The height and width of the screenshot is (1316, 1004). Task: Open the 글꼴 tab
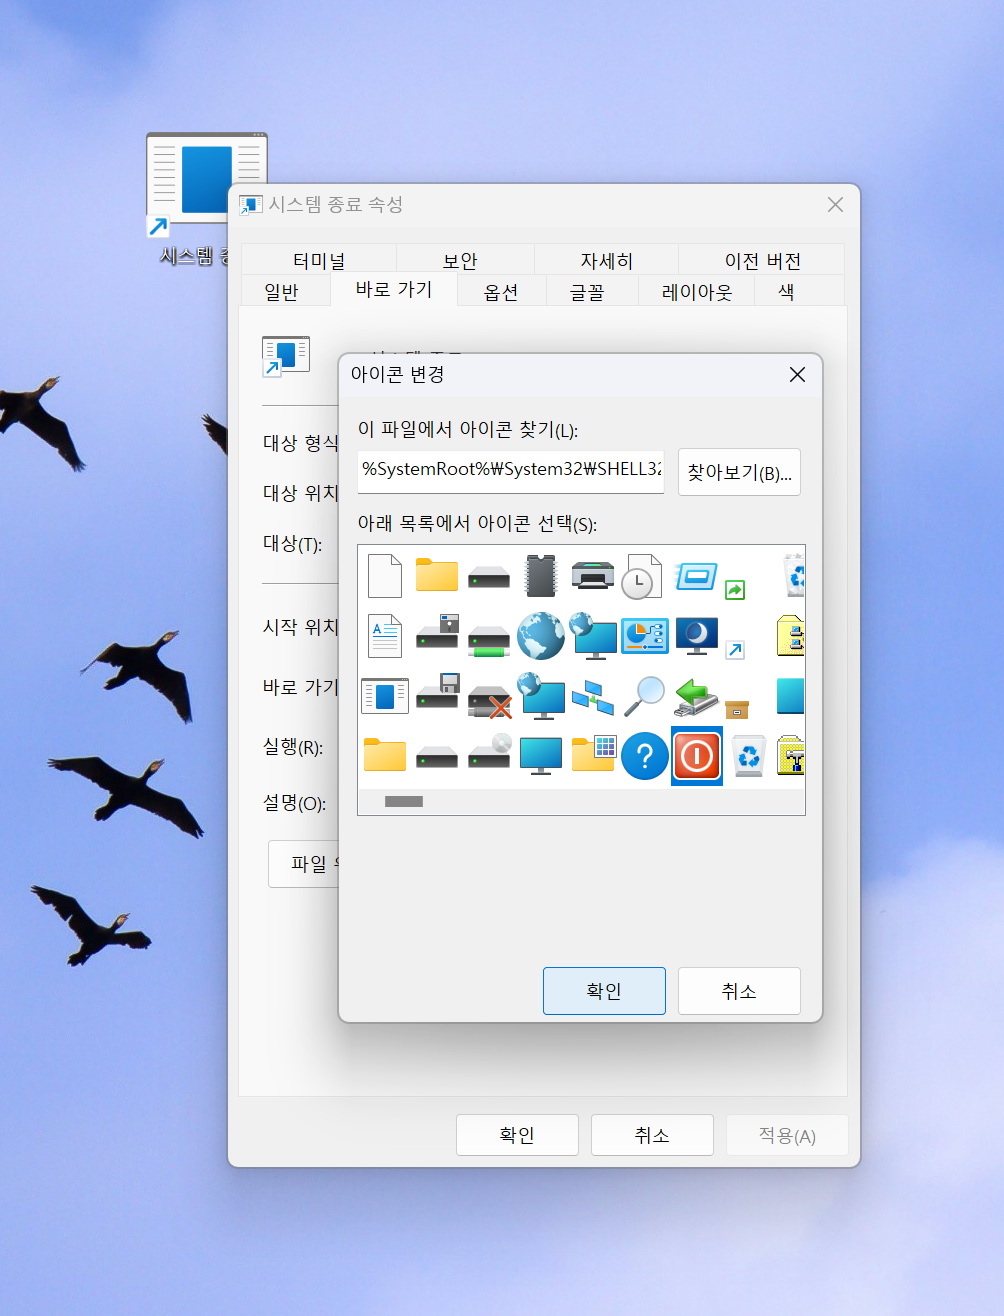coord(587,292)
